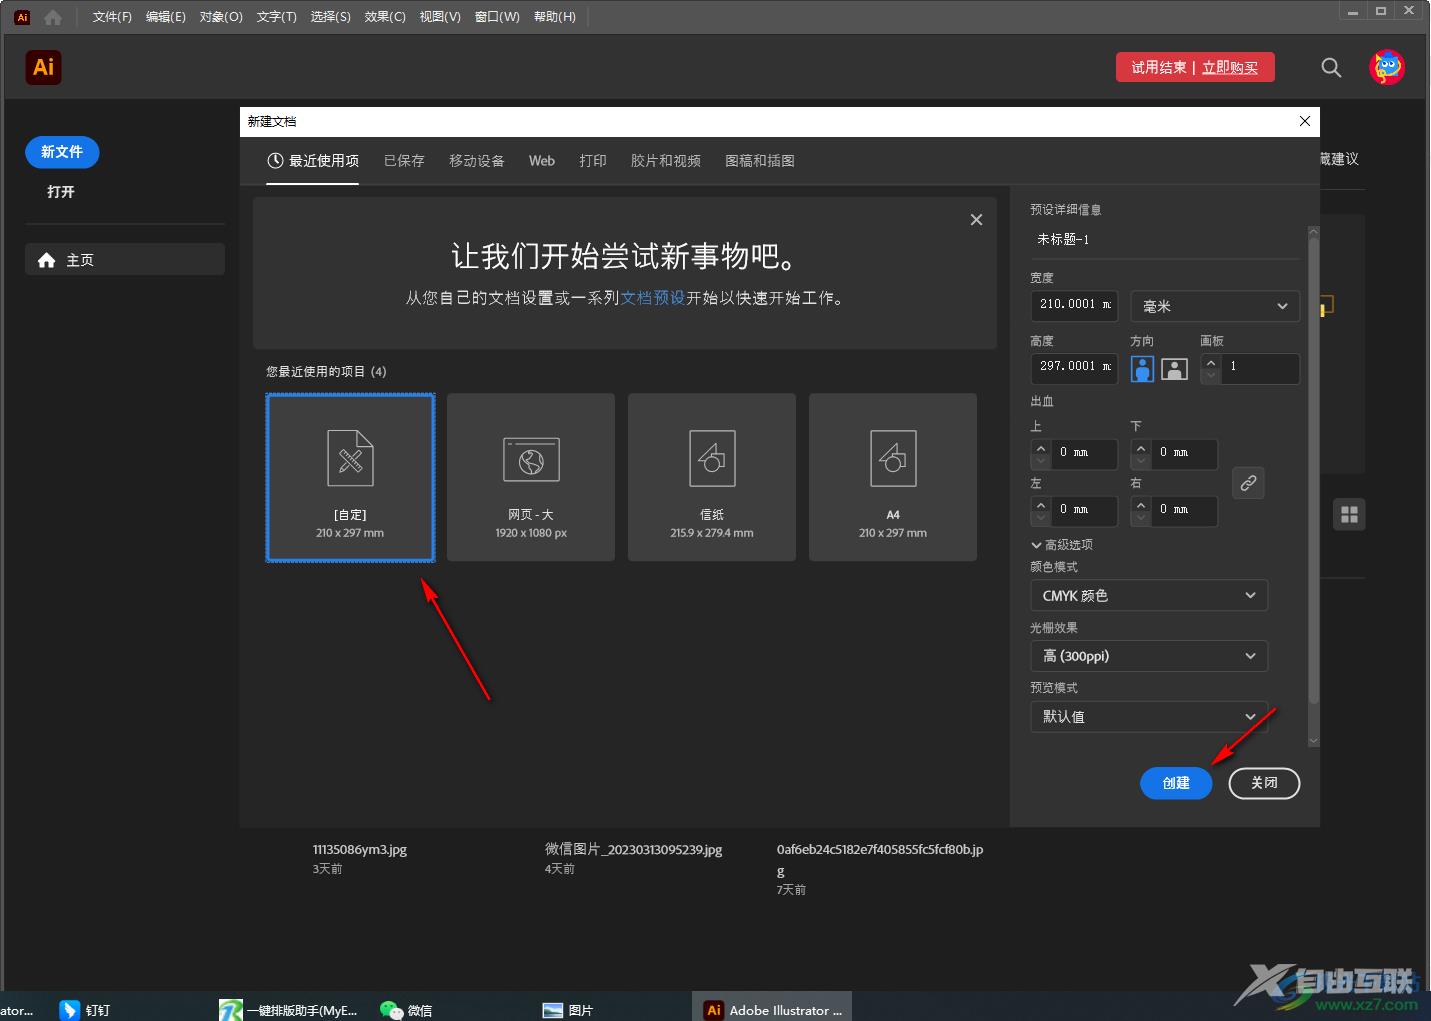1431x1021 pixels.
Task: Open the 高 (300ppi) raster effects dropdown
Action: click(1149, 656)
